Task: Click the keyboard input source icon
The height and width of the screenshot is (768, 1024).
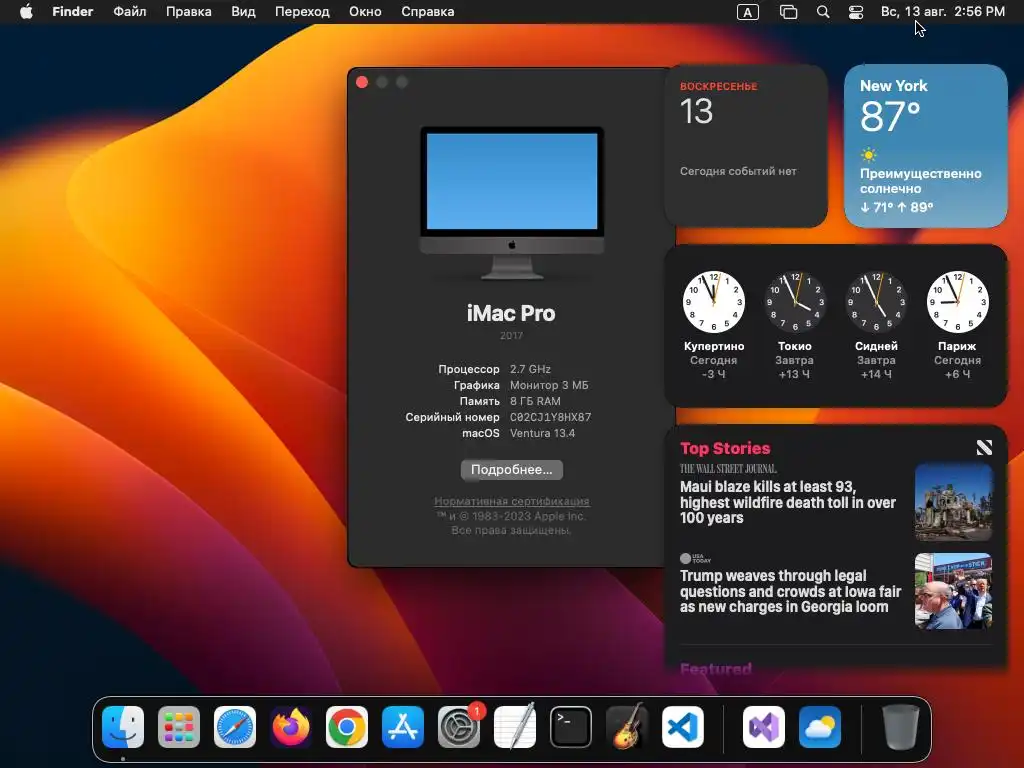Action: (x=747, y=12)
